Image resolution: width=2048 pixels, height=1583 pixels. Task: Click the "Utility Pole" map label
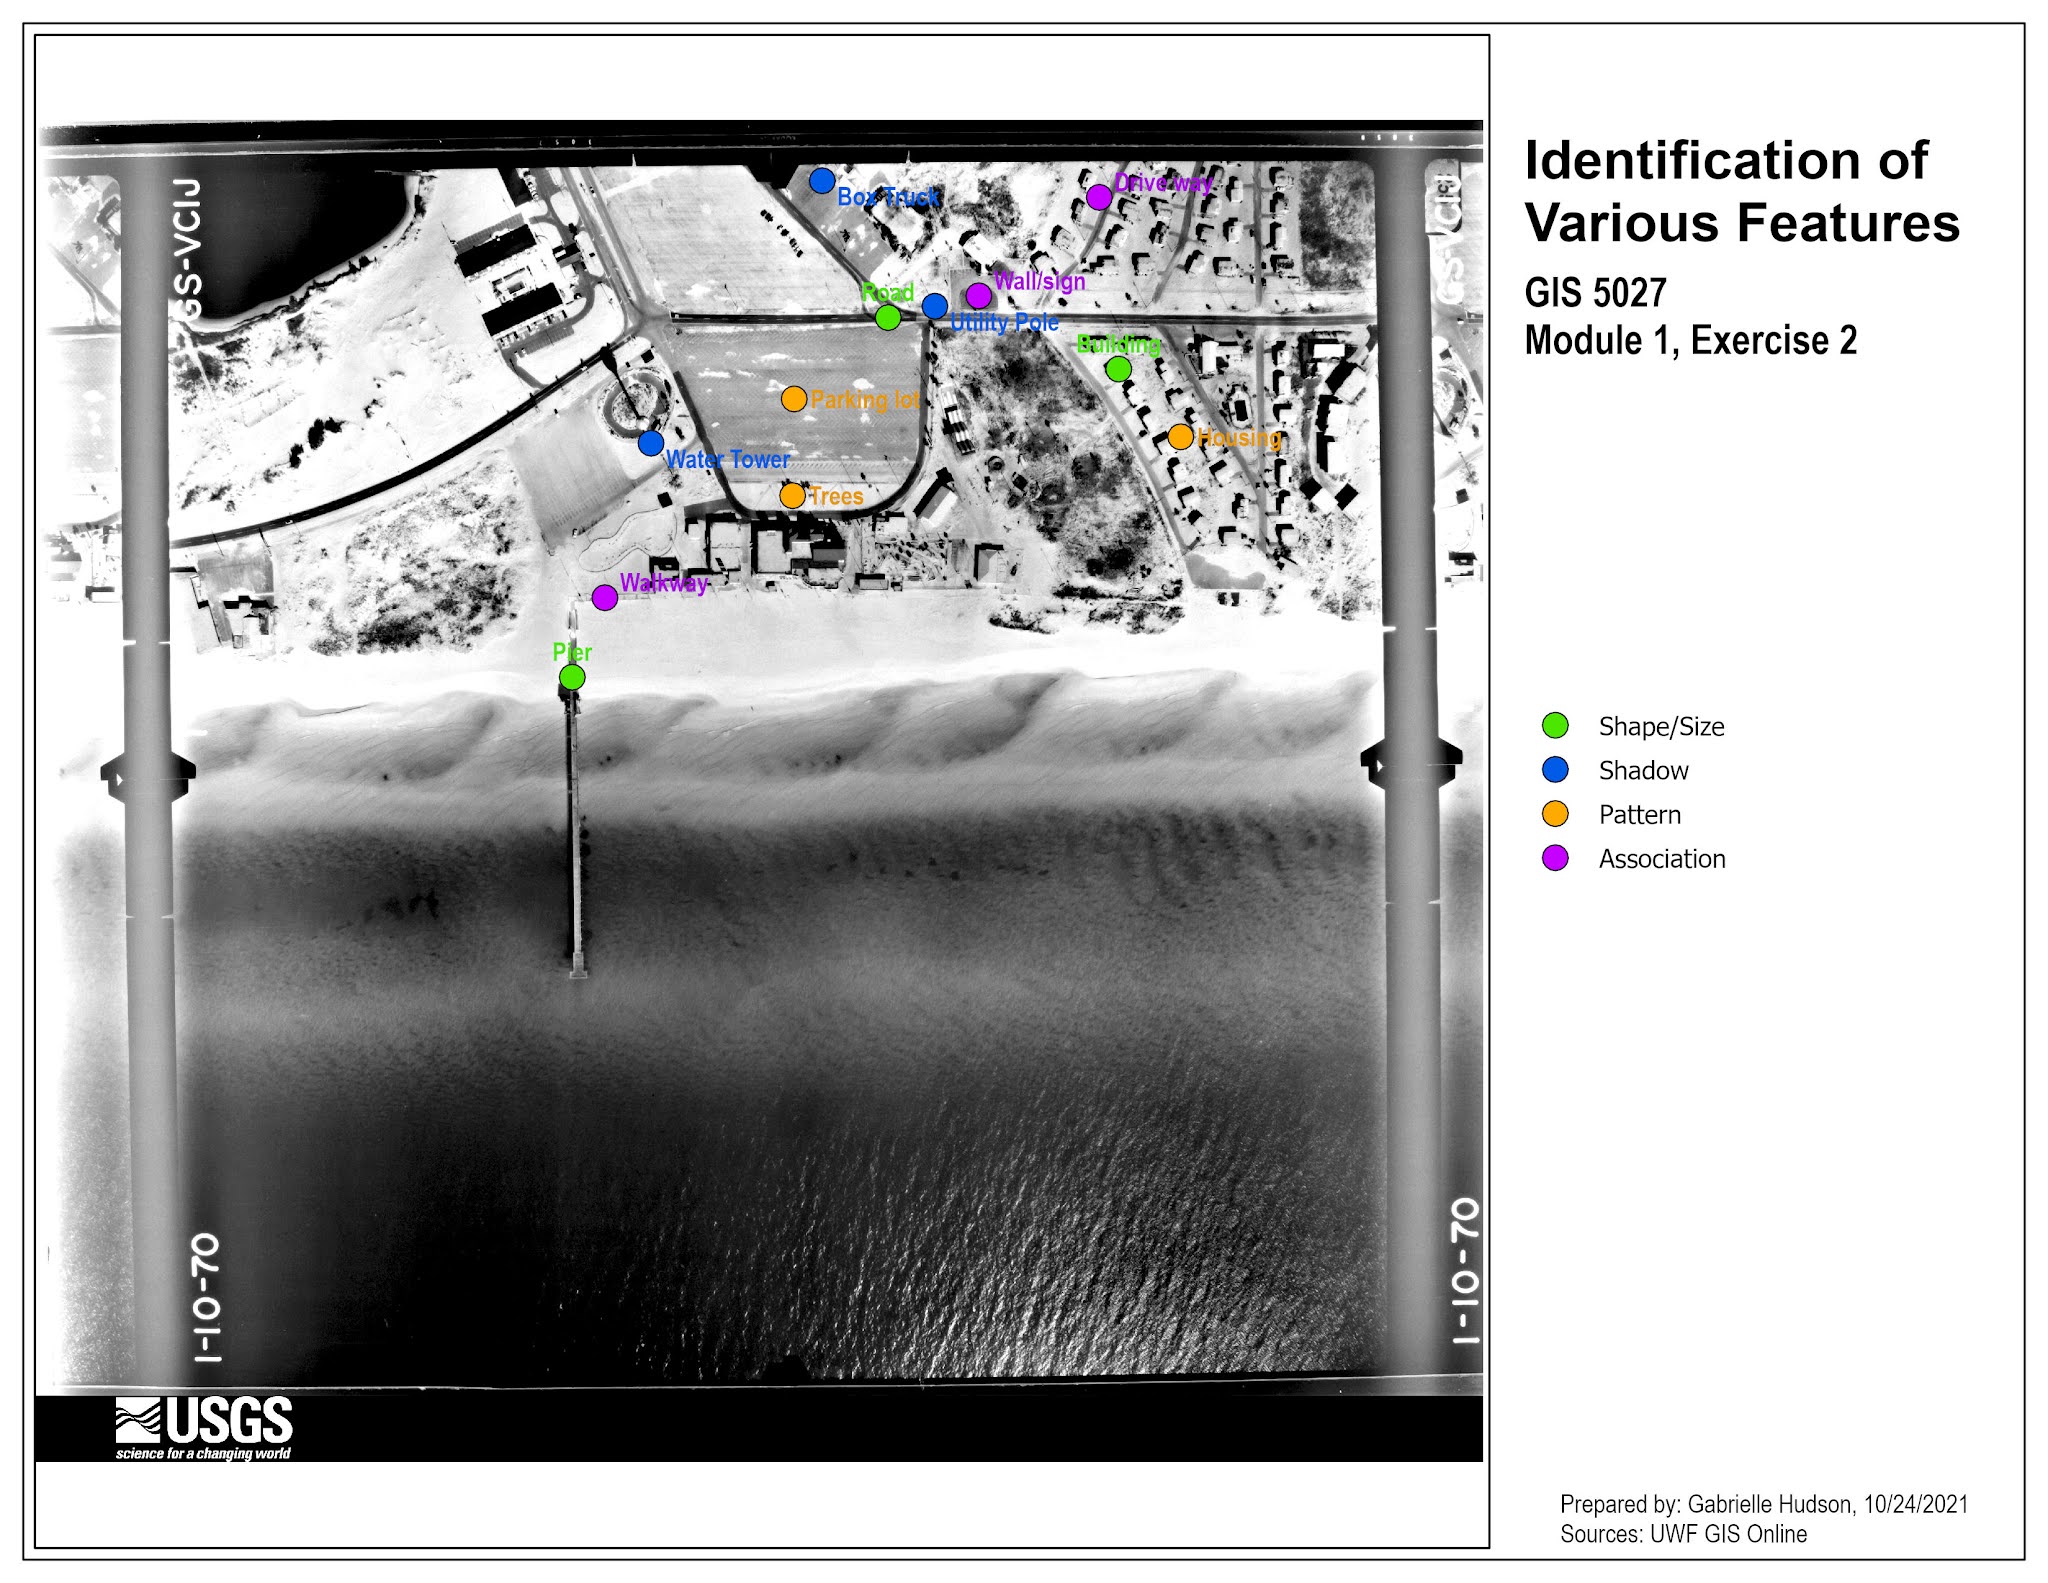[x=1004, y=322]
